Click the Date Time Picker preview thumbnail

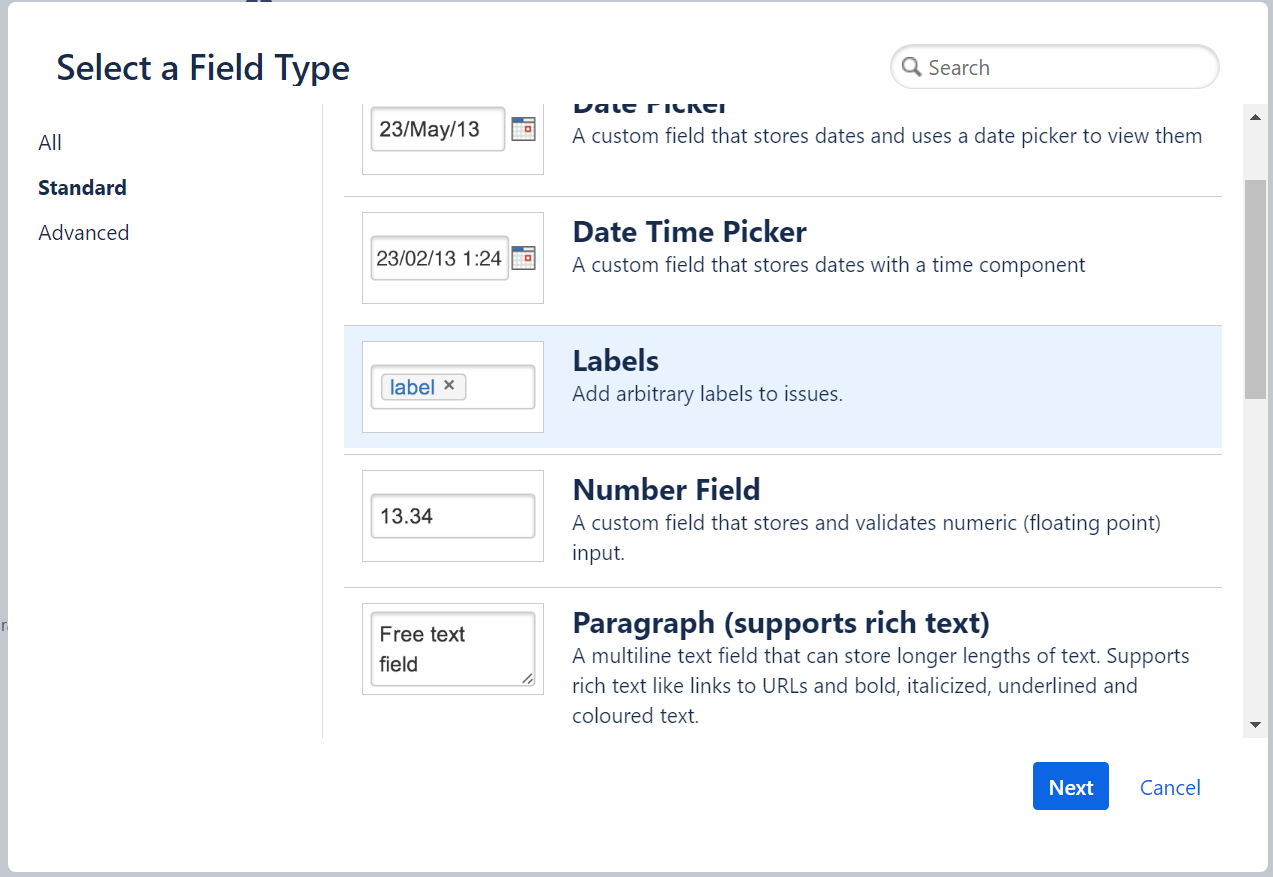452,258
